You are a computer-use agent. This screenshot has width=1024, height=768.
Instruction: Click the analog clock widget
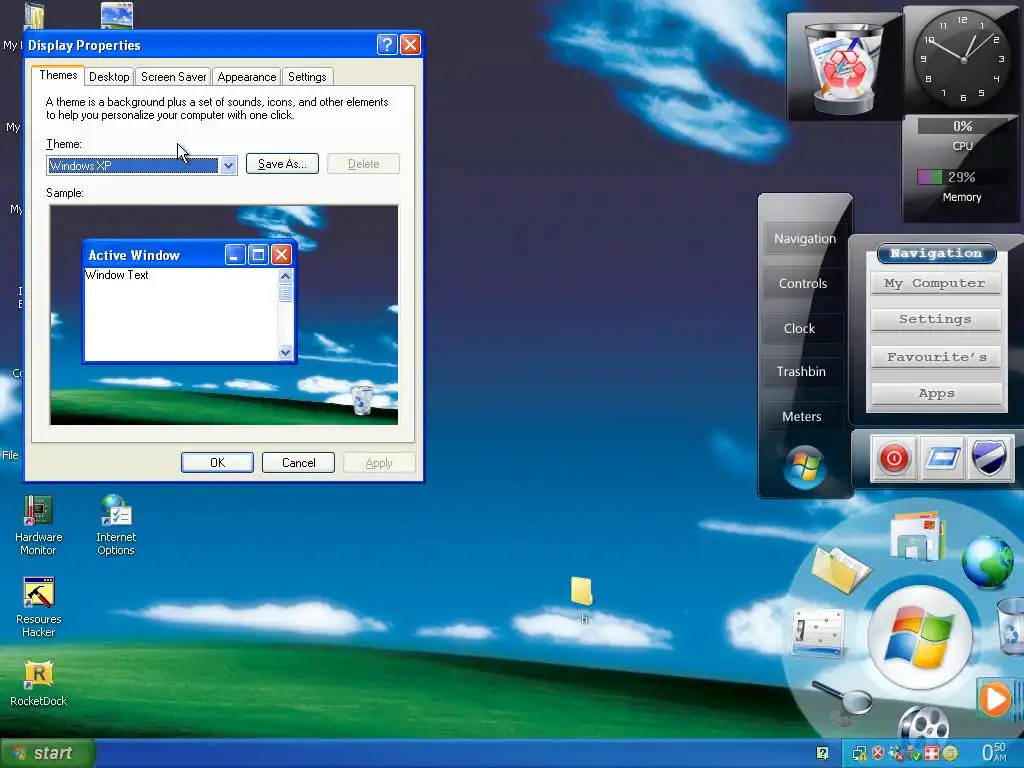point(962,59)
